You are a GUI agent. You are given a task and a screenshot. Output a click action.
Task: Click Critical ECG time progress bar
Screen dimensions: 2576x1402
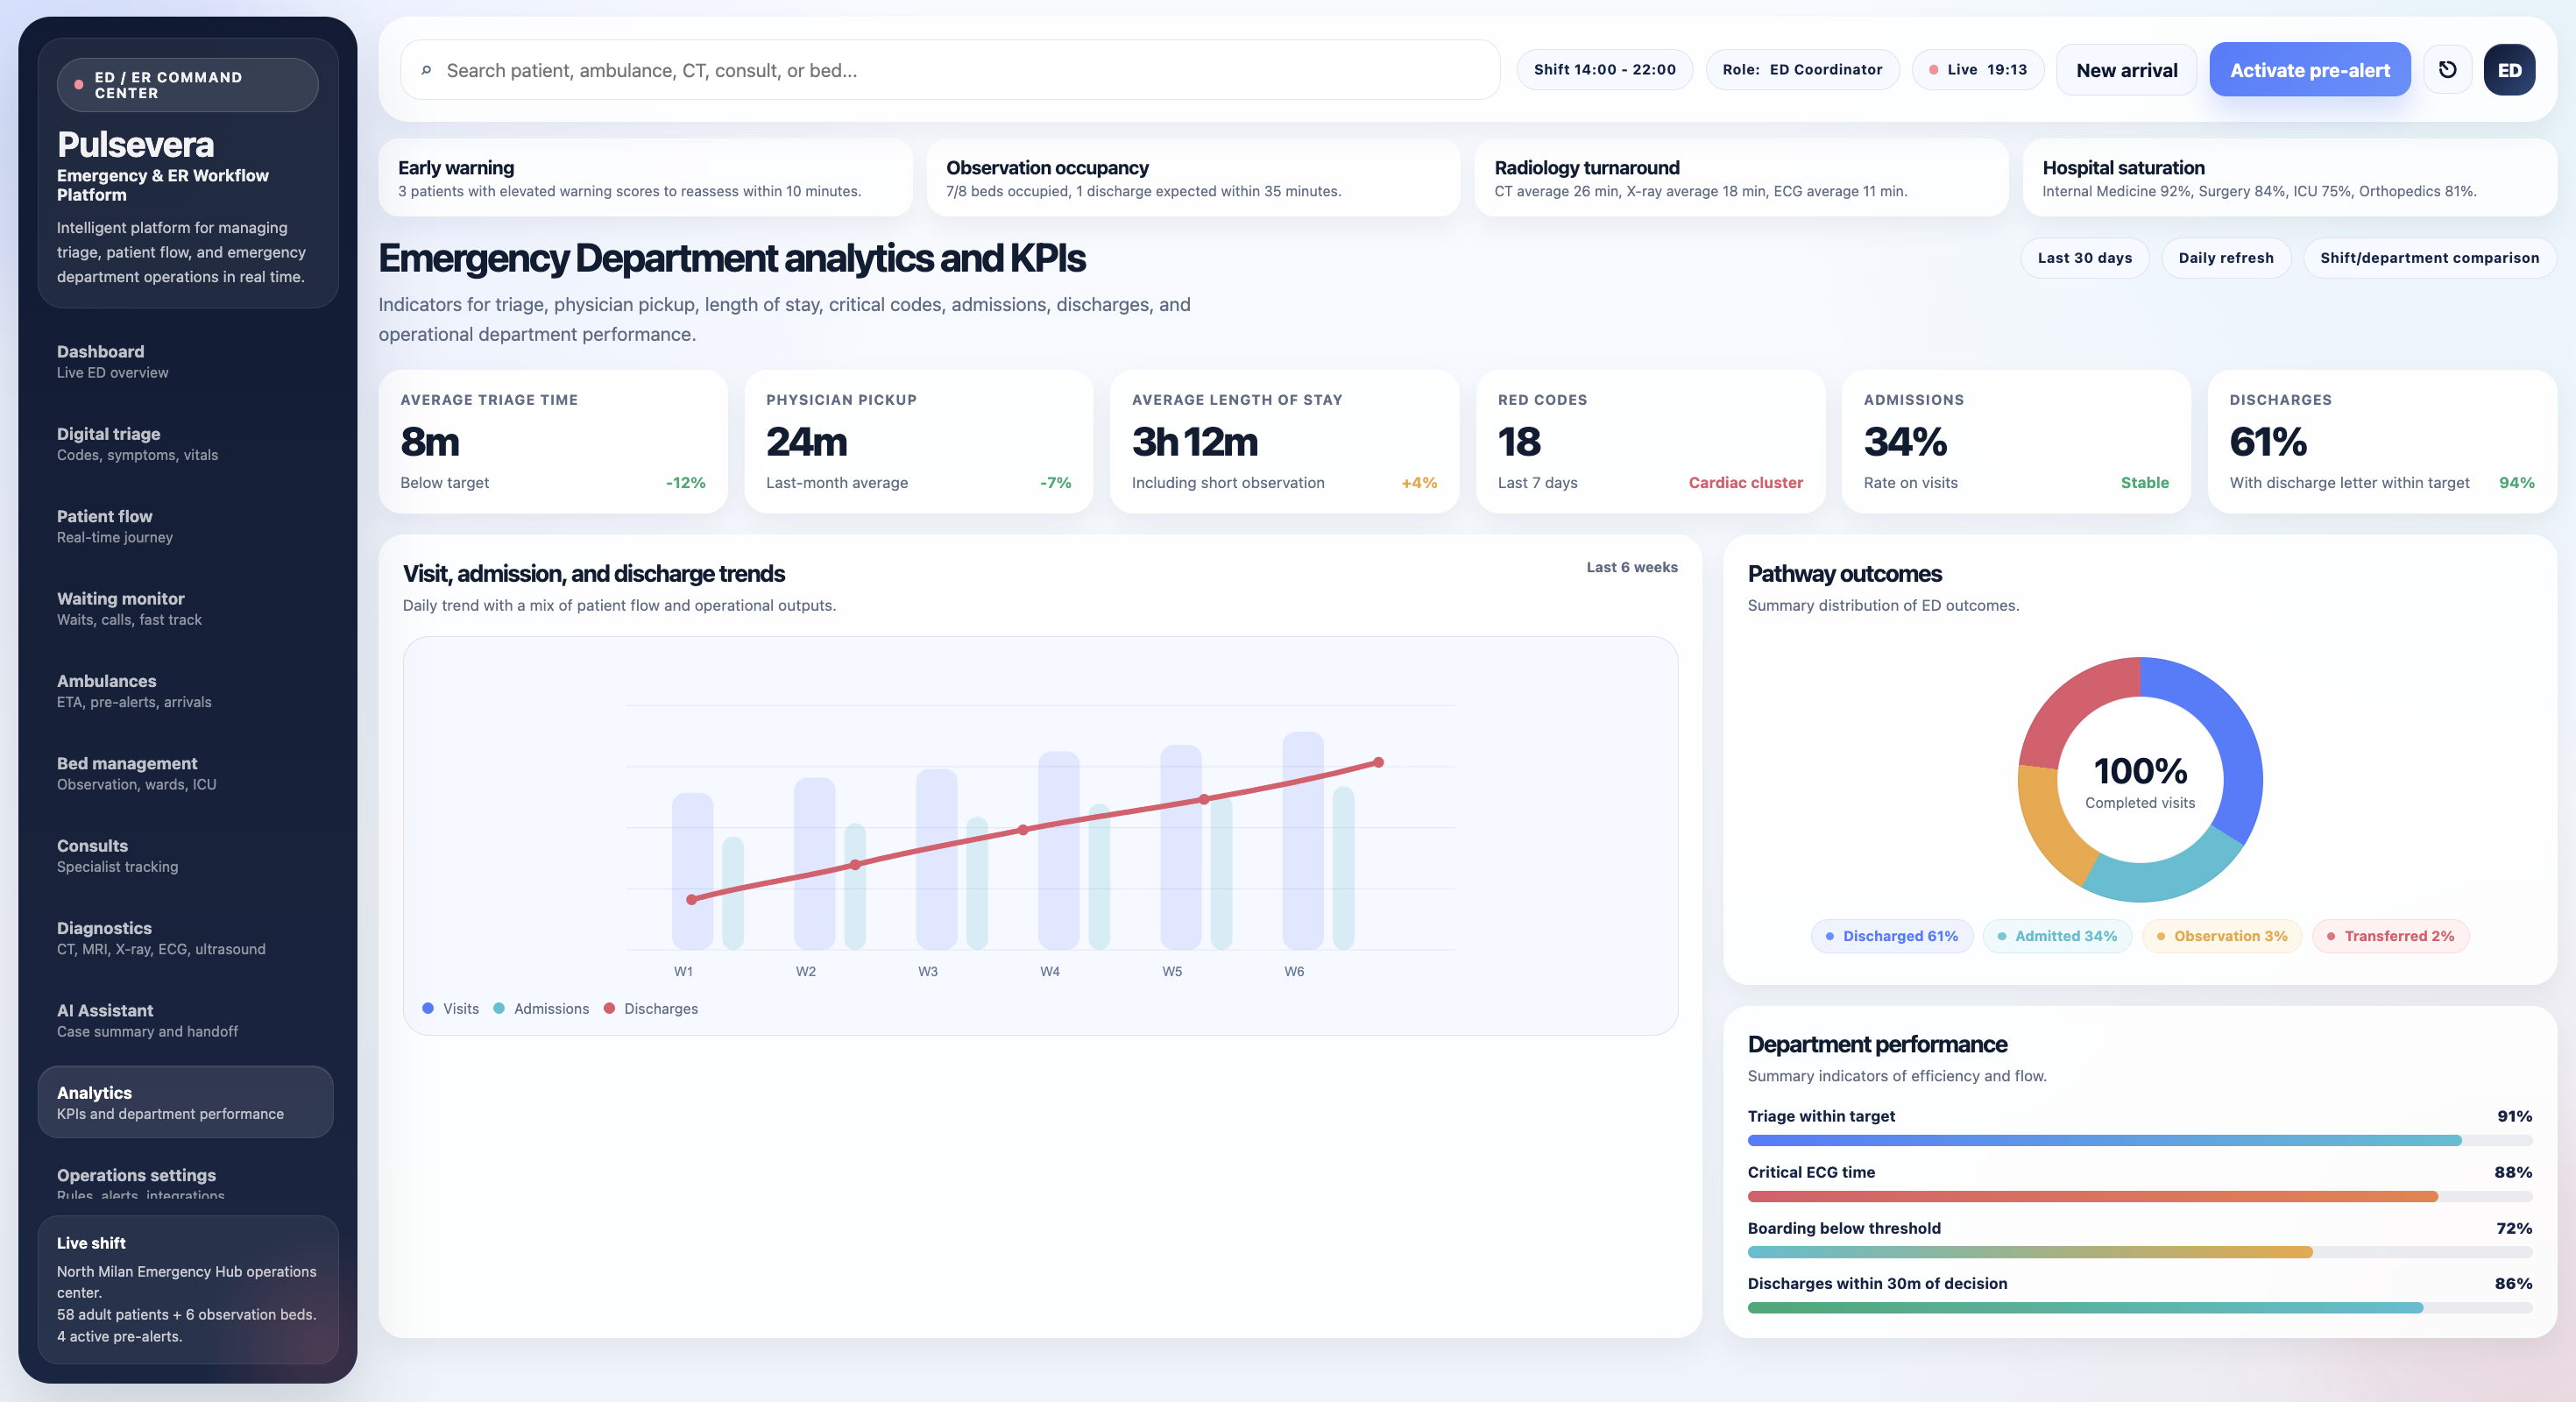coord(2140,1197)
